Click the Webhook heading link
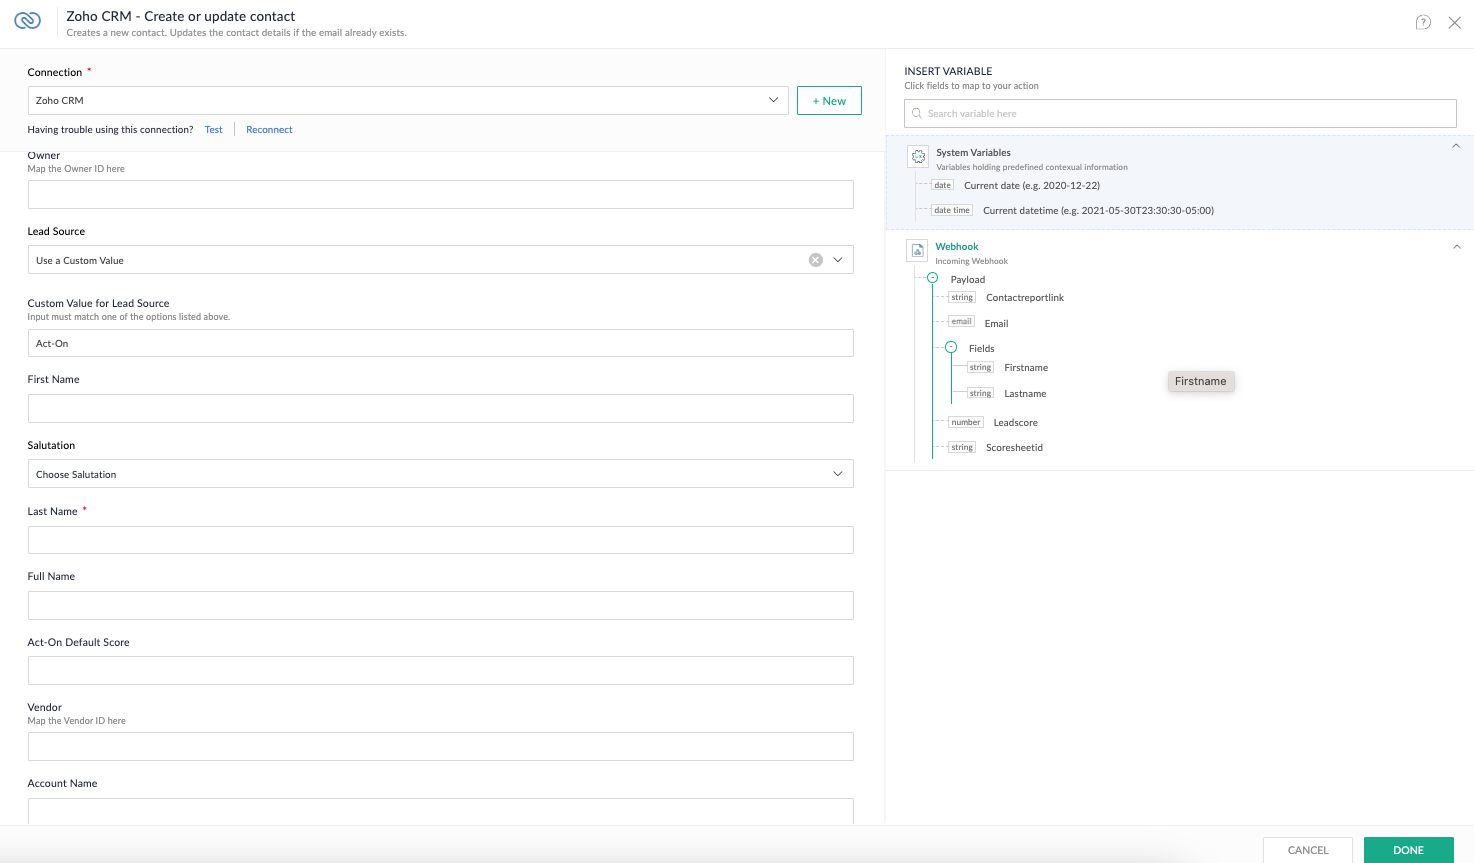 [x=957, y=247]
